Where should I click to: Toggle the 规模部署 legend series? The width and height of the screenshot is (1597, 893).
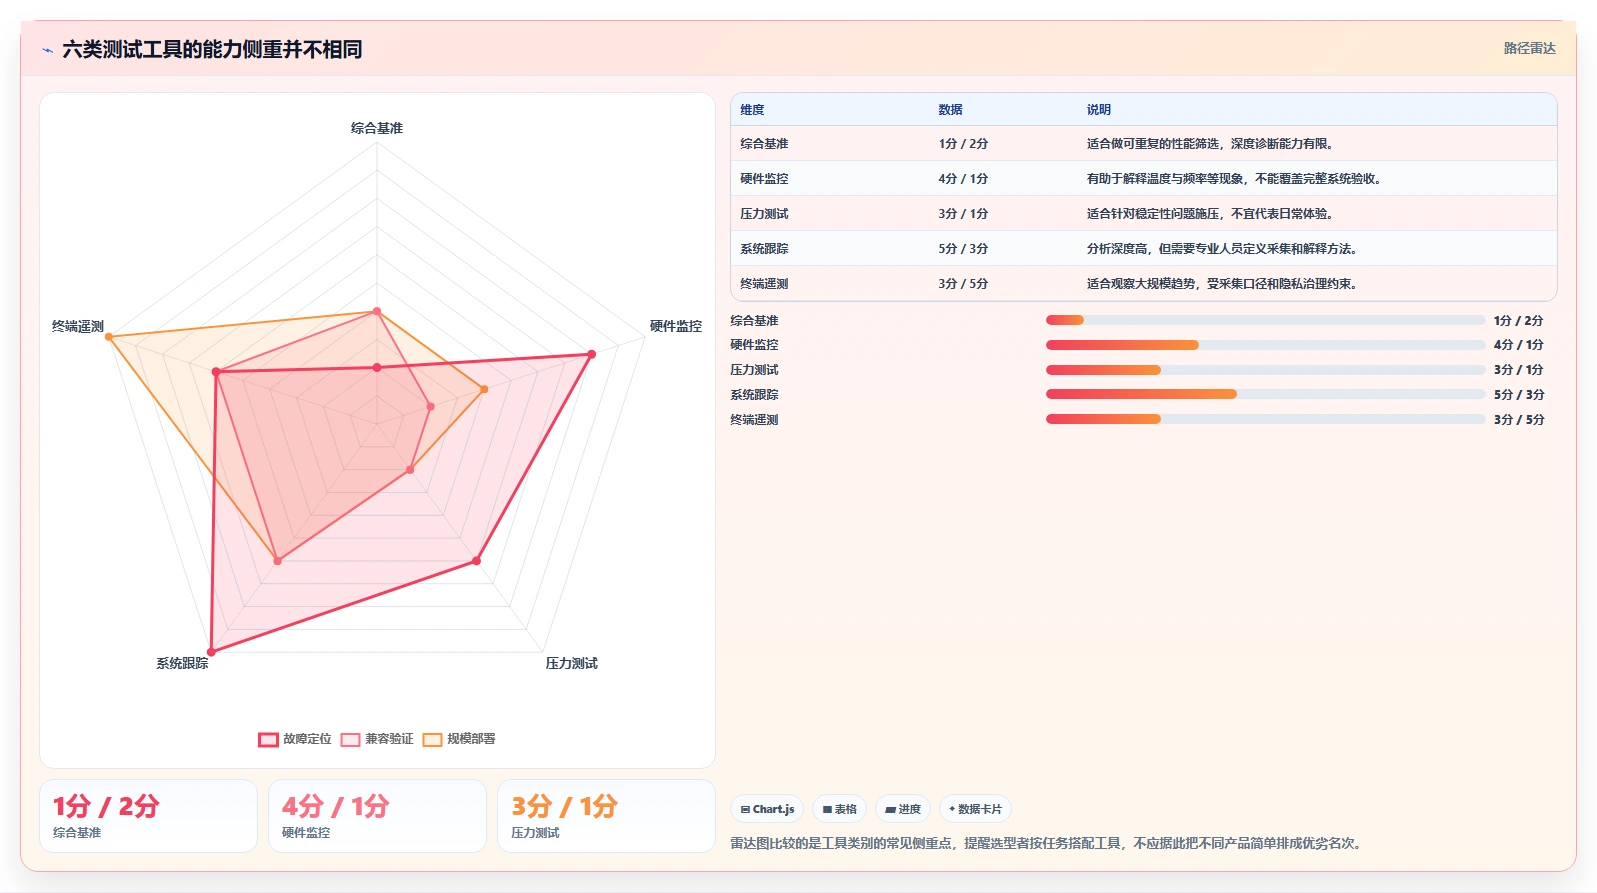point(459,739)
